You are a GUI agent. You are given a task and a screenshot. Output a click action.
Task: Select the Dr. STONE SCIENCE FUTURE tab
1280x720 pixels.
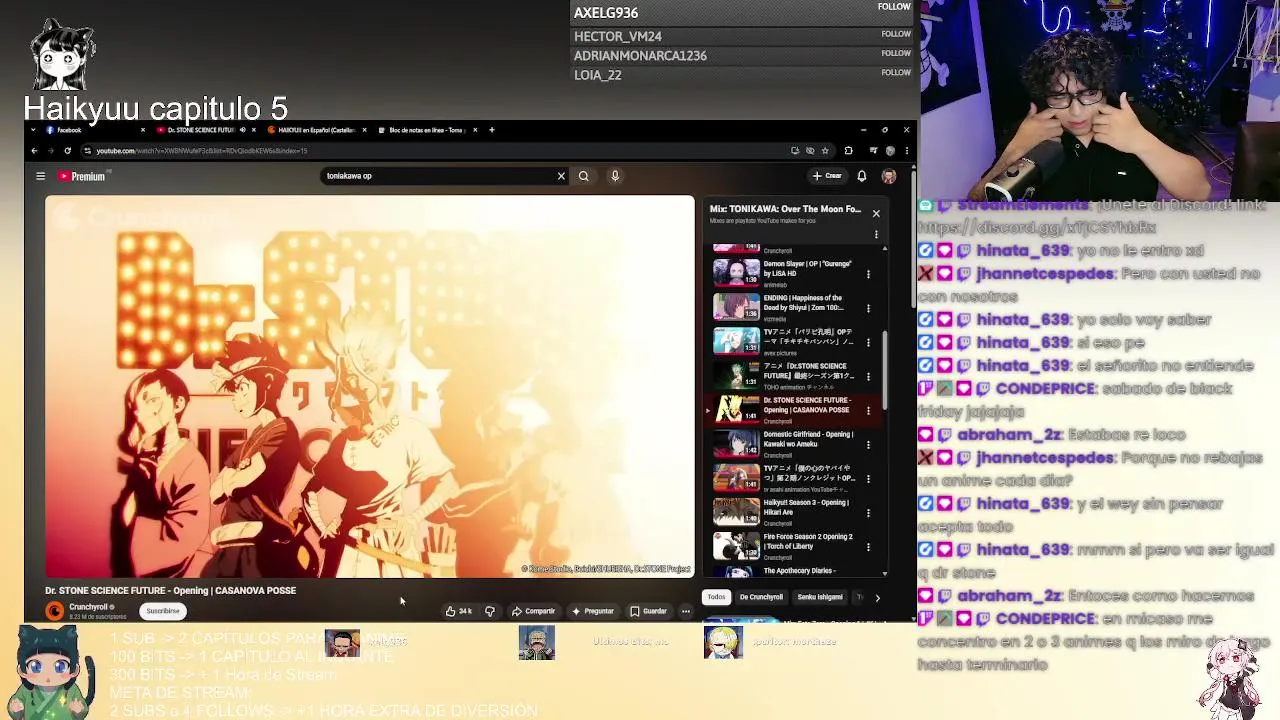[205, 130]
